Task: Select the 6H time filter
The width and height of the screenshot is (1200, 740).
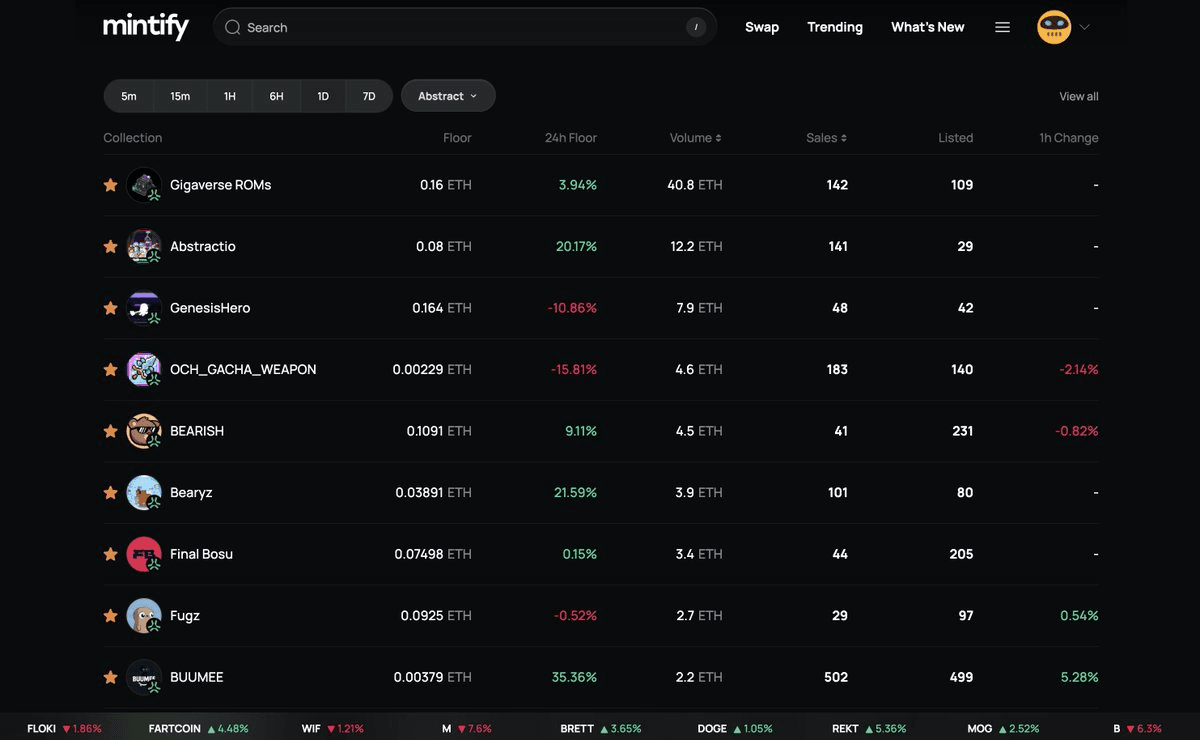Action: pos(276,96)
